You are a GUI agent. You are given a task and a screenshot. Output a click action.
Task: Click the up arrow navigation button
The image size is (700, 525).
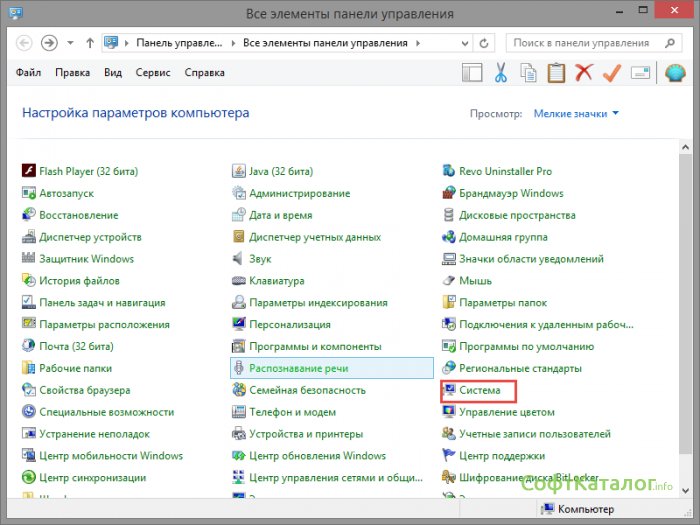click(x=91, y=44)
